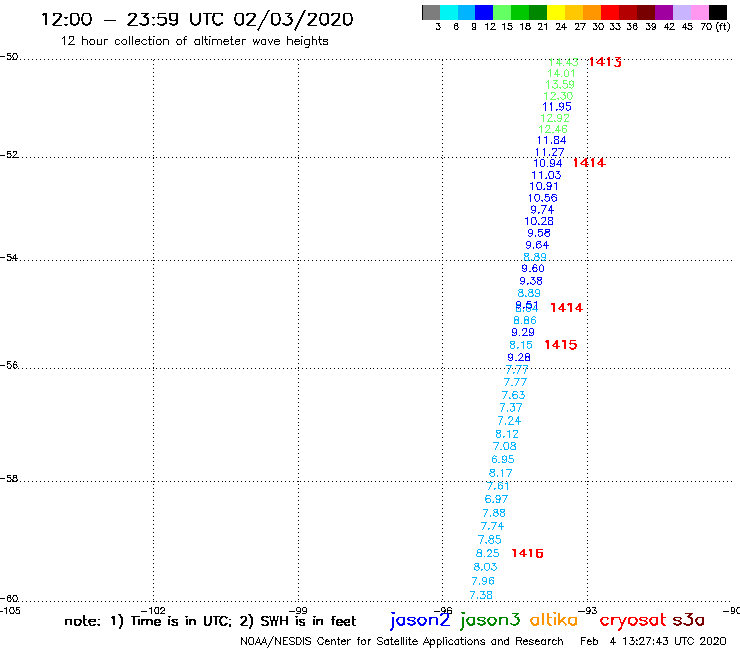Click wave height value 6.95
740x650 pixels.
503,459
